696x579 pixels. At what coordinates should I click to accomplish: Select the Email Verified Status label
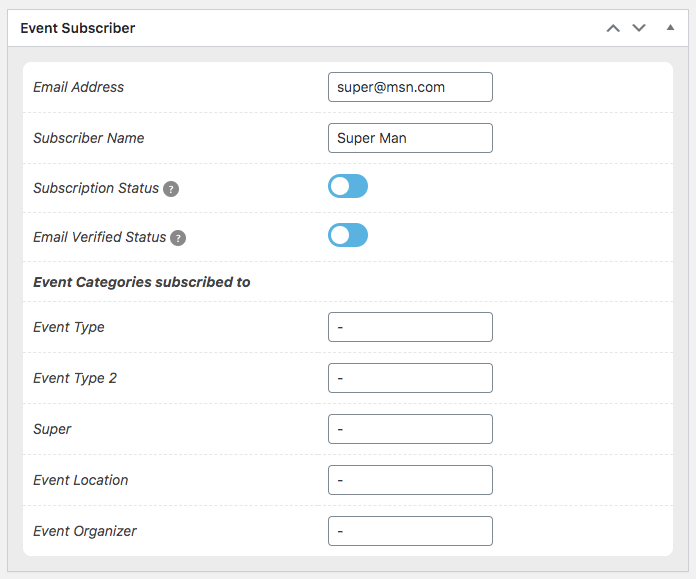point(99,237)
